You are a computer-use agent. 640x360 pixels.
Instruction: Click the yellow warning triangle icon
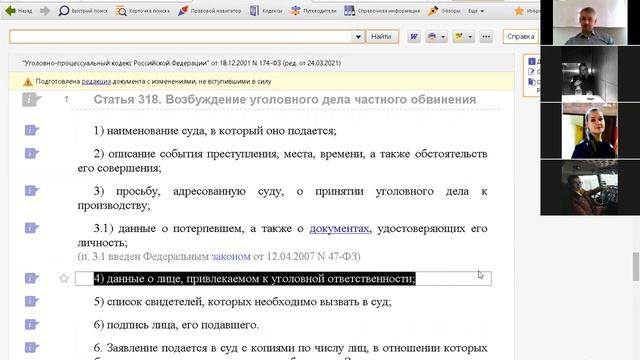(x=28, y=82)
